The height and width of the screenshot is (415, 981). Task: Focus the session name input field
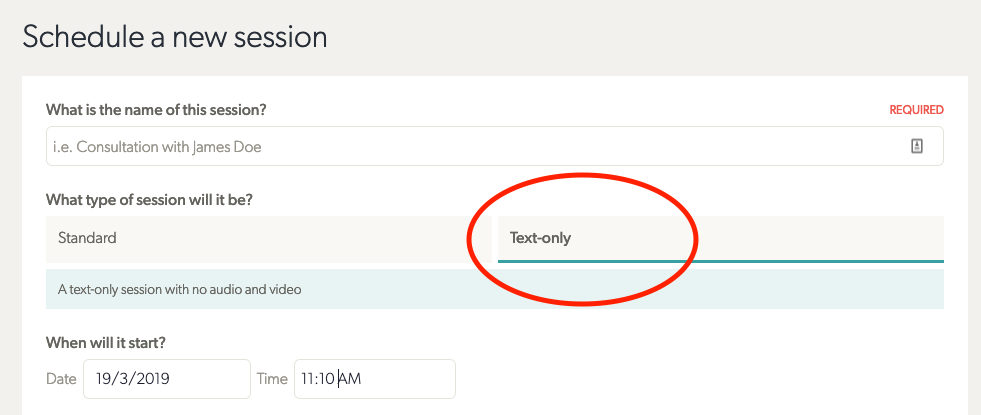(x=494, y=146)
